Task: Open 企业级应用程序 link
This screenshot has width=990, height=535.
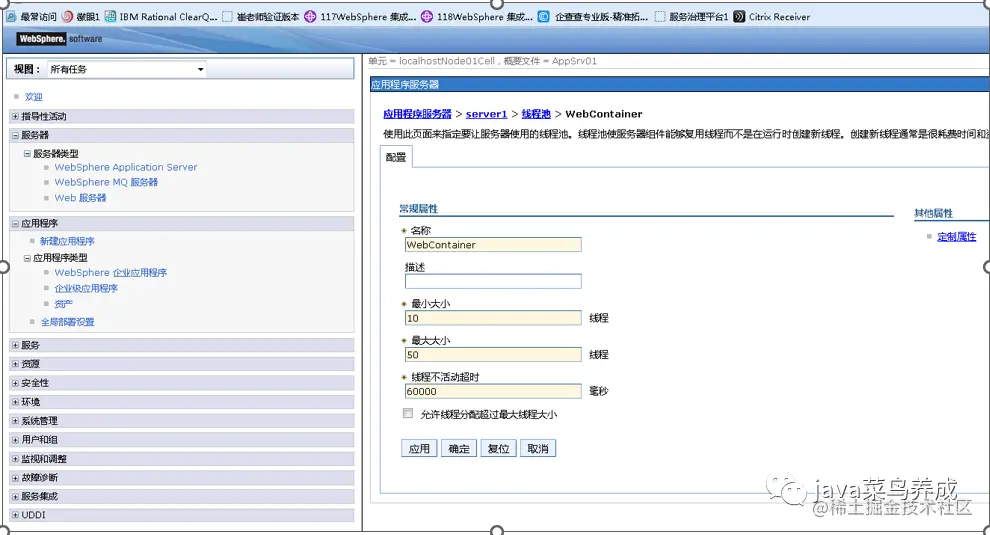Action: point(86,288)
